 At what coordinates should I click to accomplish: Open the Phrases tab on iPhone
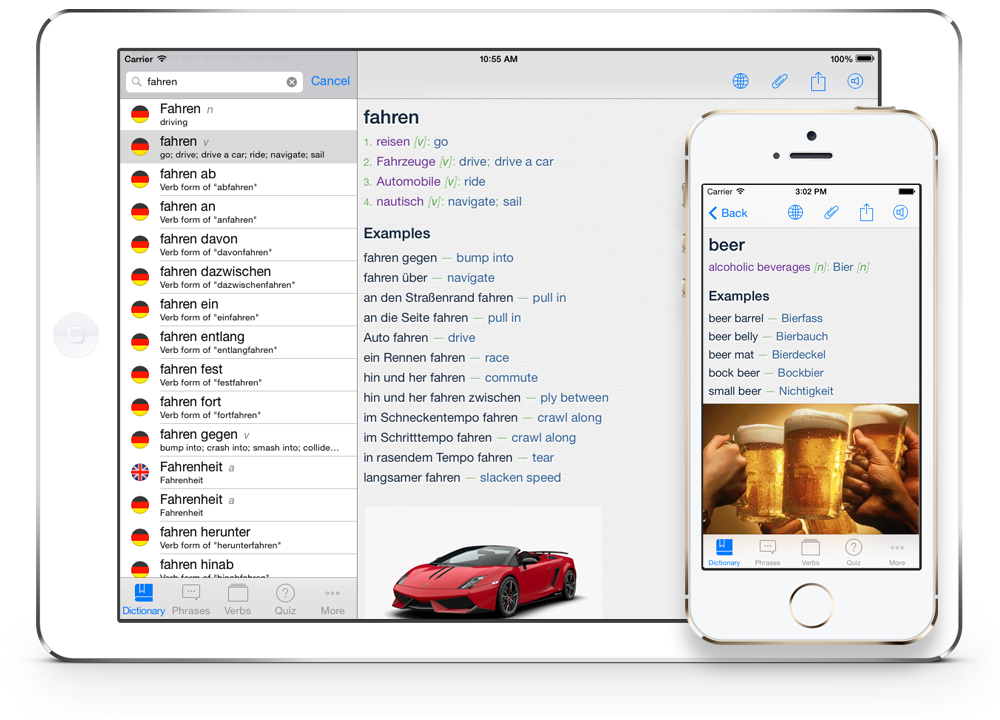click(767, 552)
